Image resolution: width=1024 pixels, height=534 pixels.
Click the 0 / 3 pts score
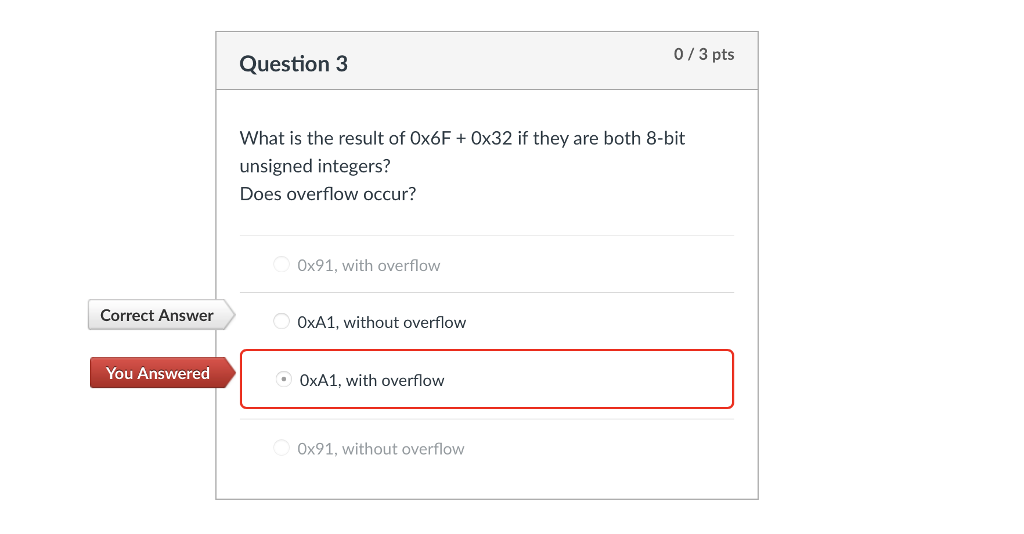coord(704,54)
